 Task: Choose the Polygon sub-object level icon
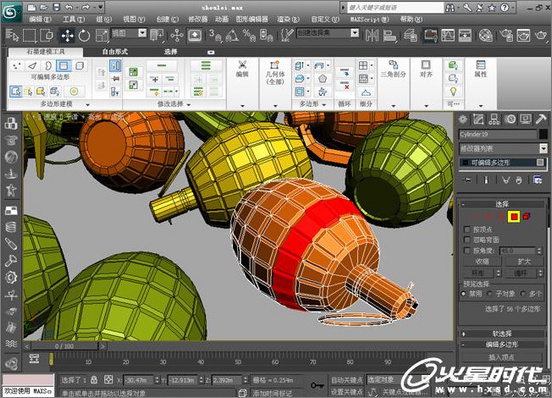[x=514, y=216]
